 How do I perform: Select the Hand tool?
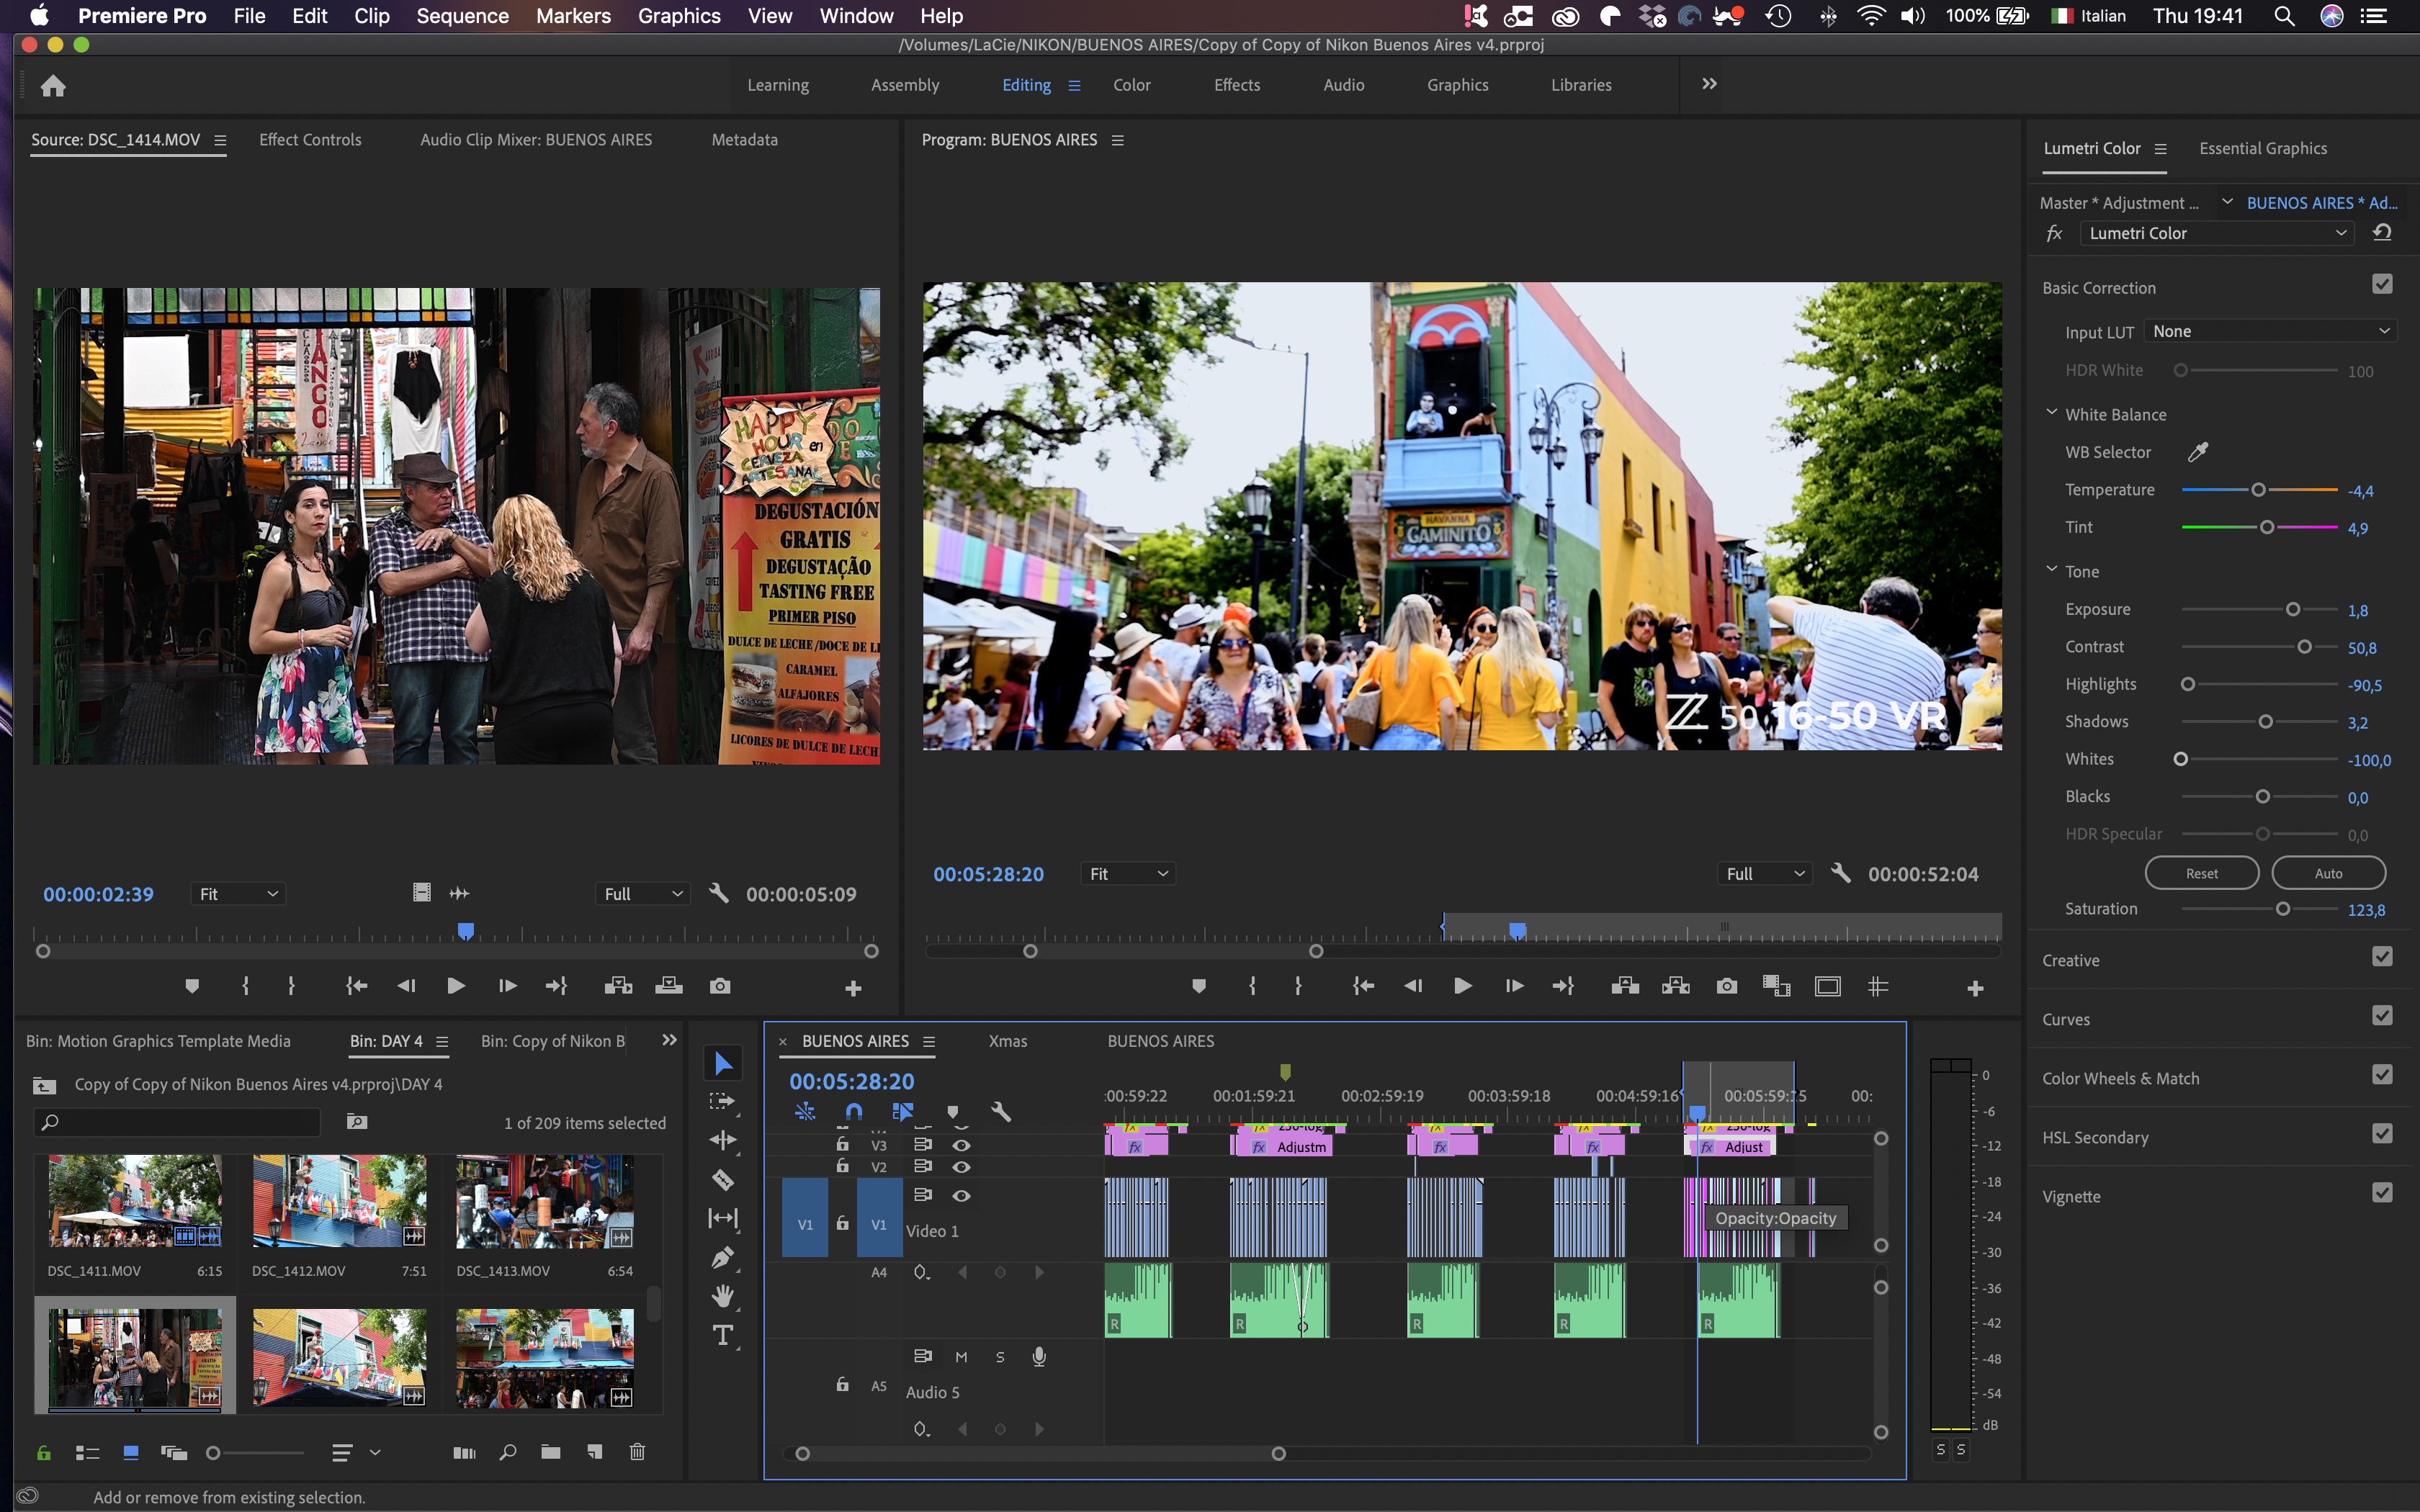[x=723, y=1296]
